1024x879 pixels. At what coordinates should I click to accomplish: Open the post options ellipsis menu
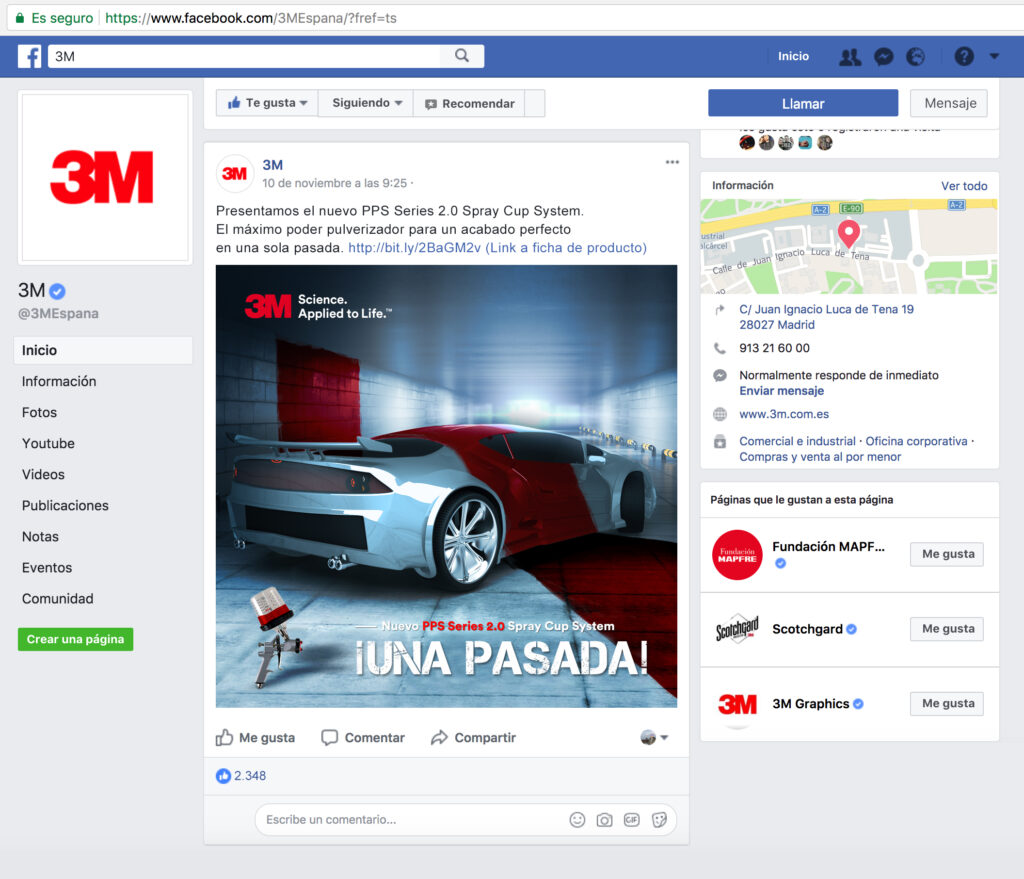[672, 162]
